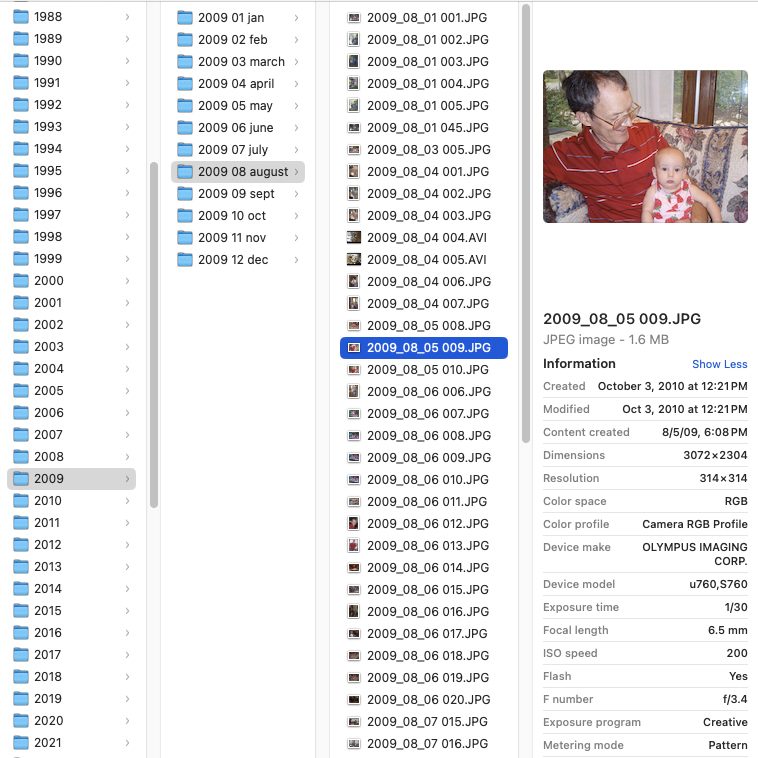Viewport: 758px width, 758px height.
Task: Expand the 2009 05 may chevron
Action: pyautogui.click(x=296, y=106)
